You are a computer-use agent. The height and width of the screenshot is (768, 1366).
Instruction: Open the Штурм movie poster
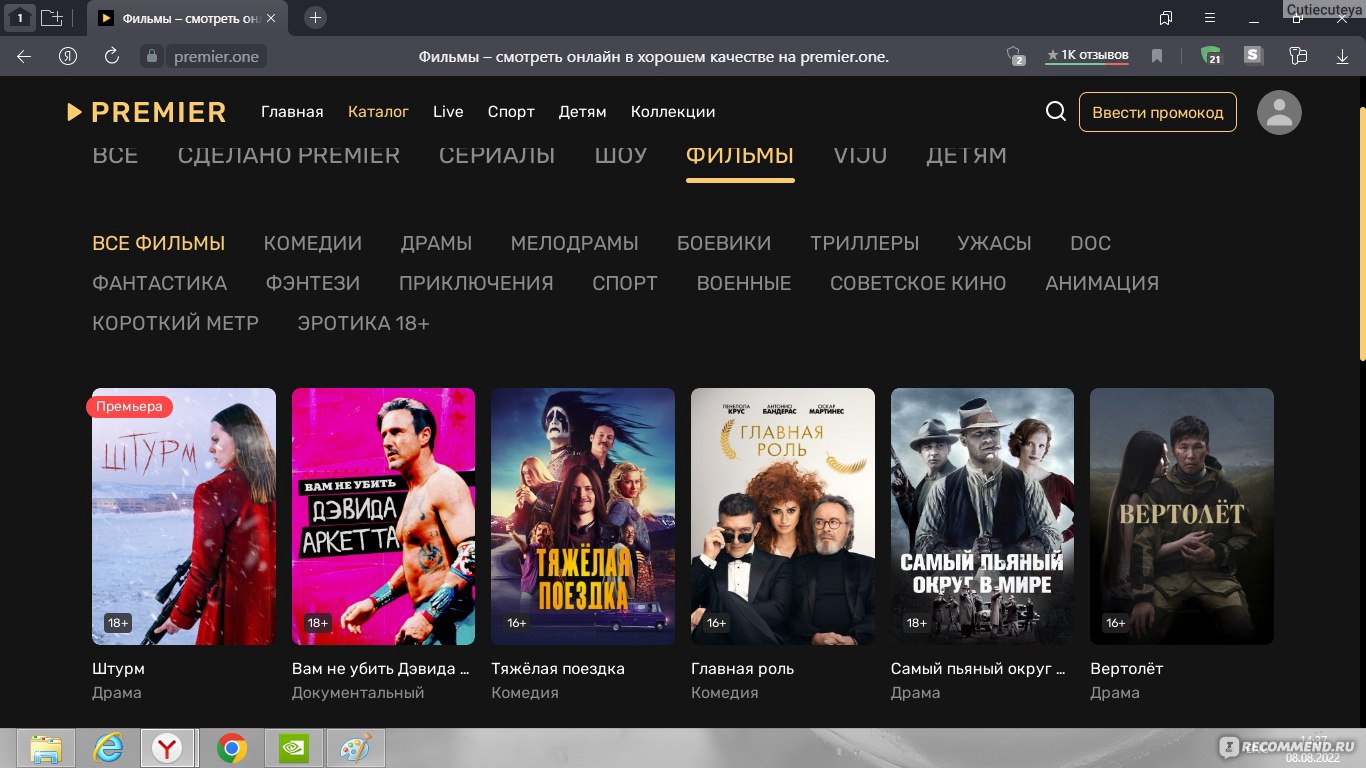tap(184, 516)
